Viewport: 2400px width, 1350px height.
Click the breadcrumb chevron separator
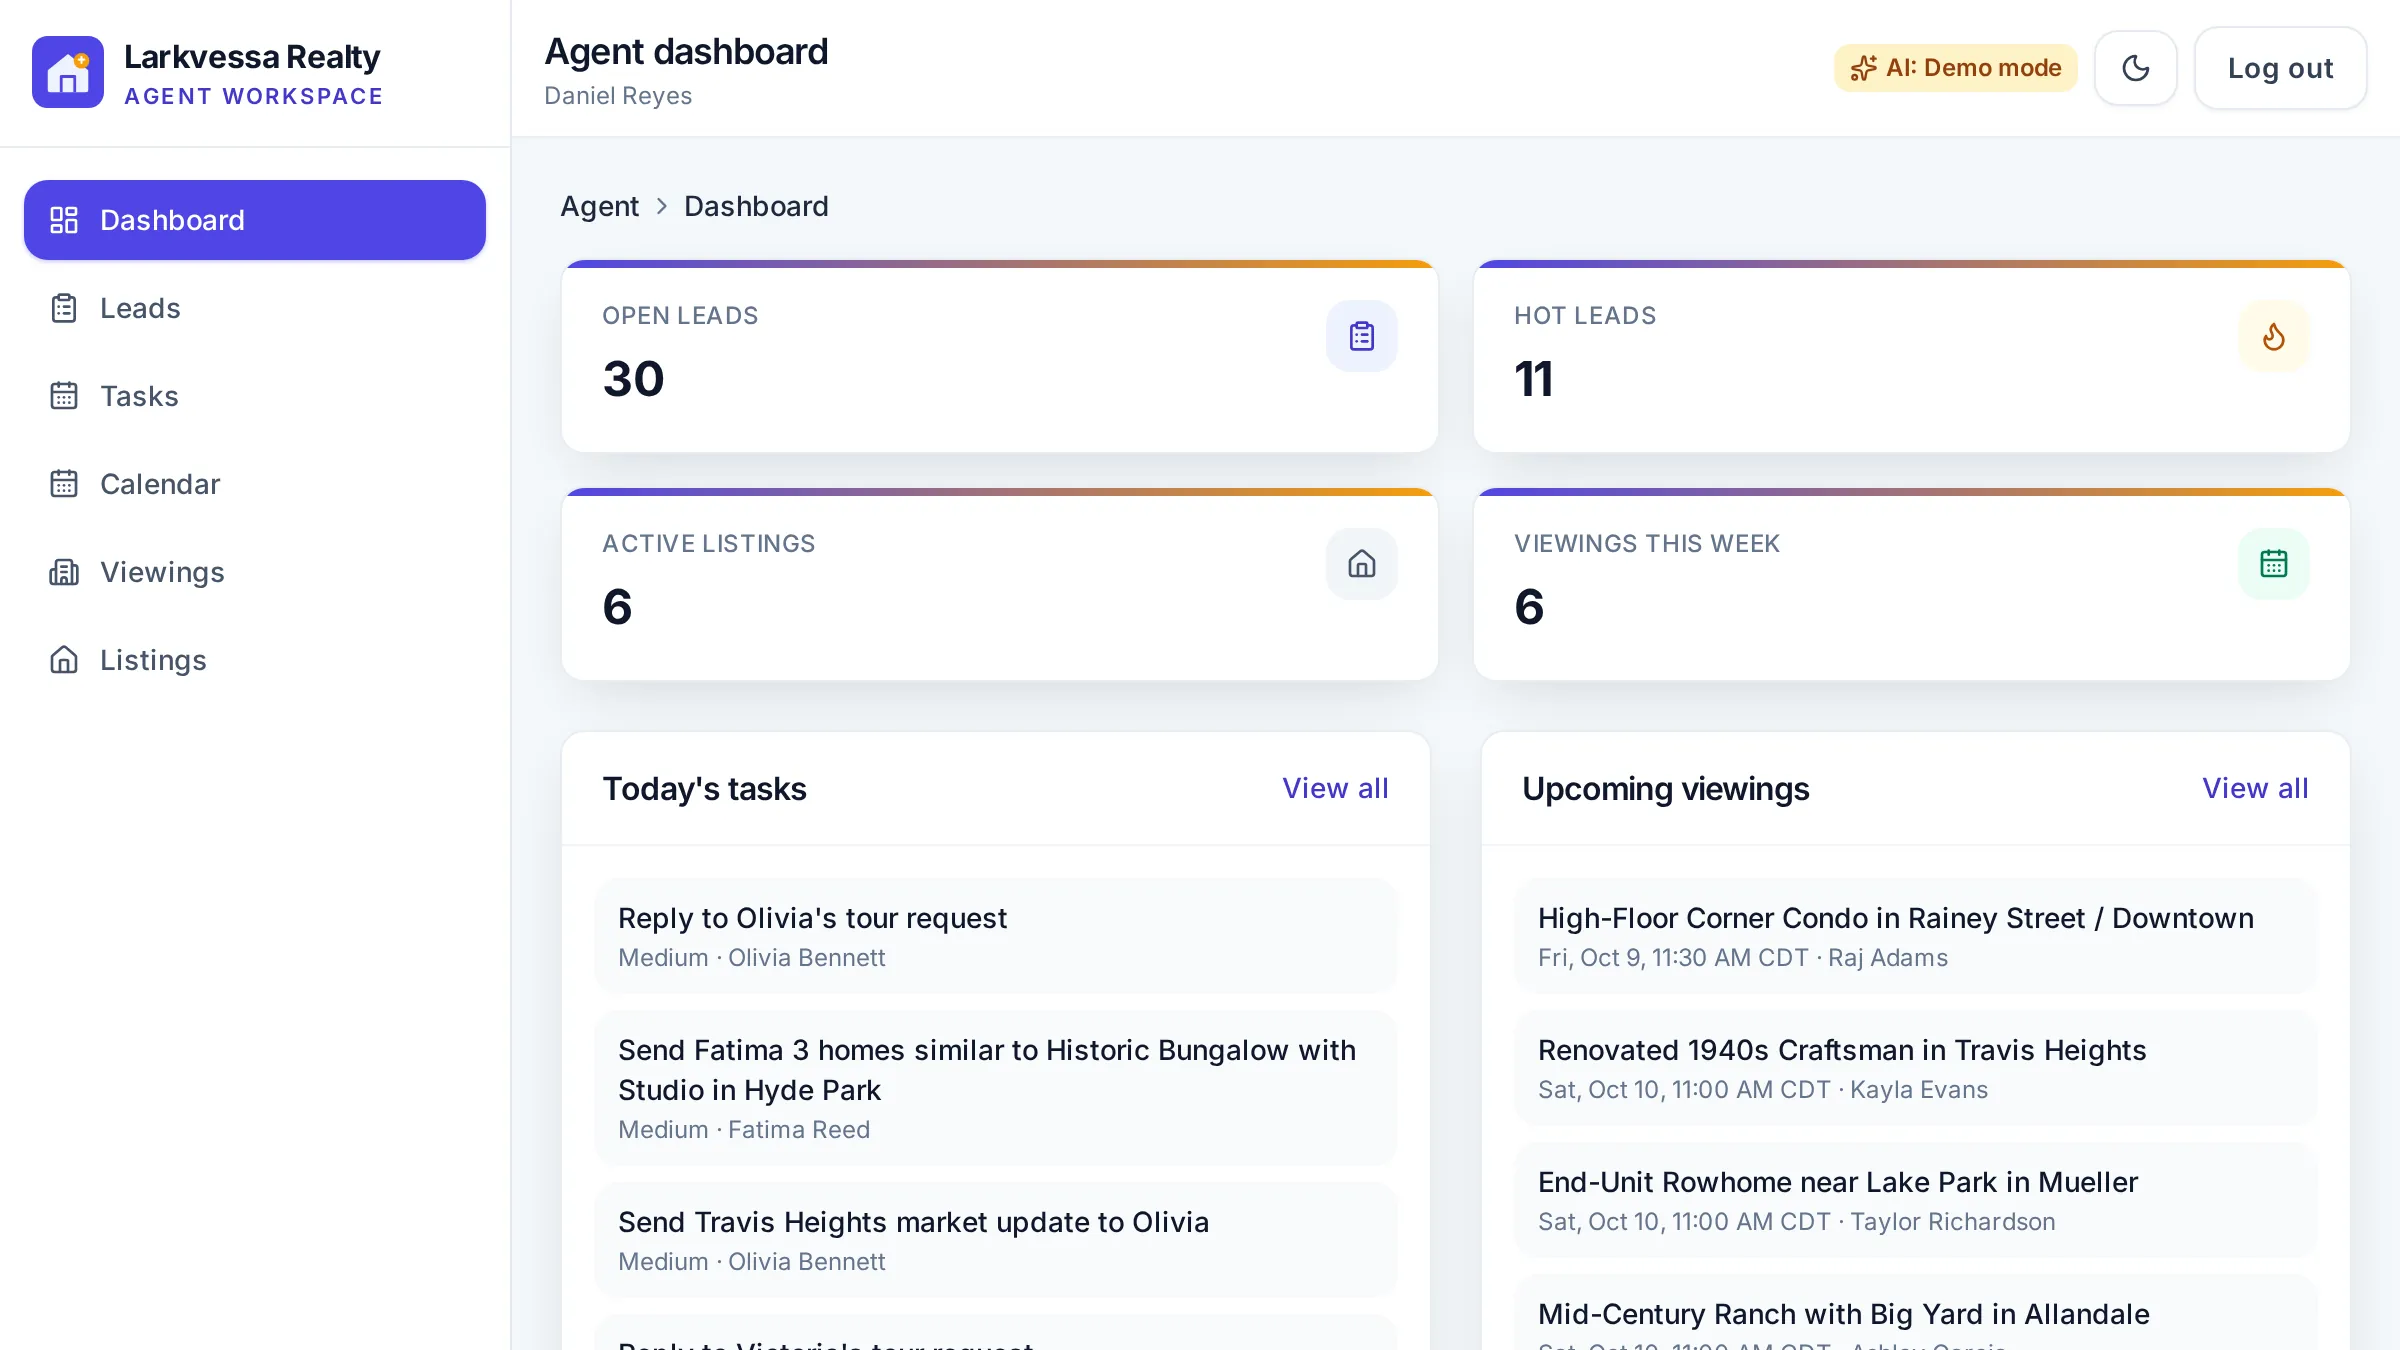(661, 206)
